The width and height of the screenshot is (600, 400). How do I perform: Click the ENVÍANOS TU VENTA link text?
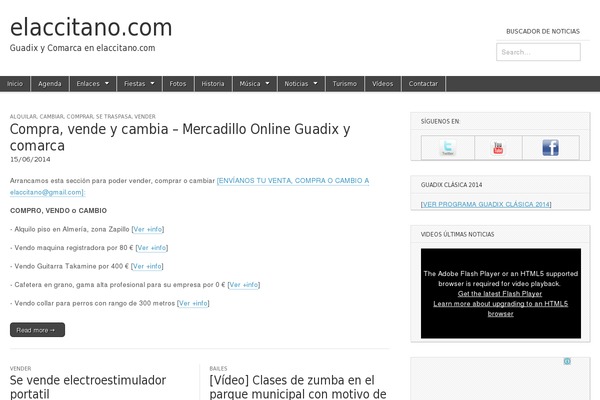(x=293, y=181)
